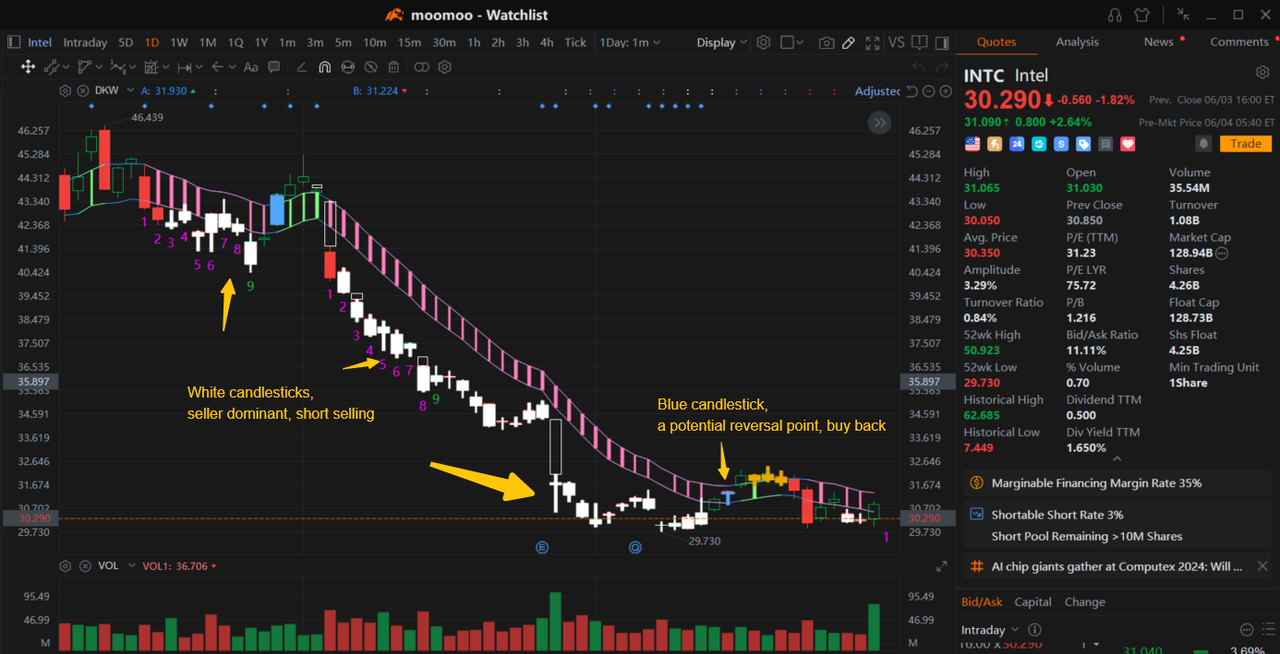Open drawing toolbar settings gear
Image resolution: width=1280 pixels, height=654 pixels.
pos(445,67)
